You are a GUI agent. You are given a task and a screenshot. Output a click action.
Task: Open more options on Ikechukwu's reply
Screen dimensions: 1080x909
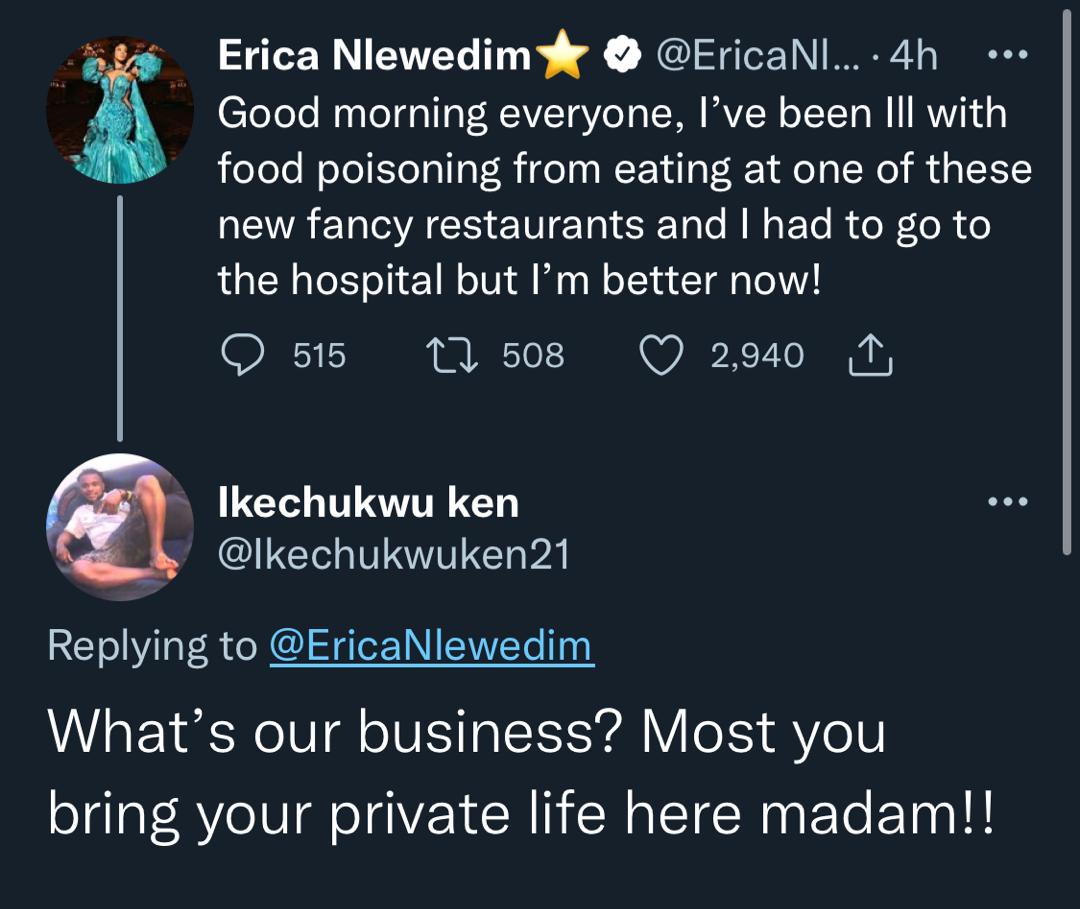(1008, 501)
